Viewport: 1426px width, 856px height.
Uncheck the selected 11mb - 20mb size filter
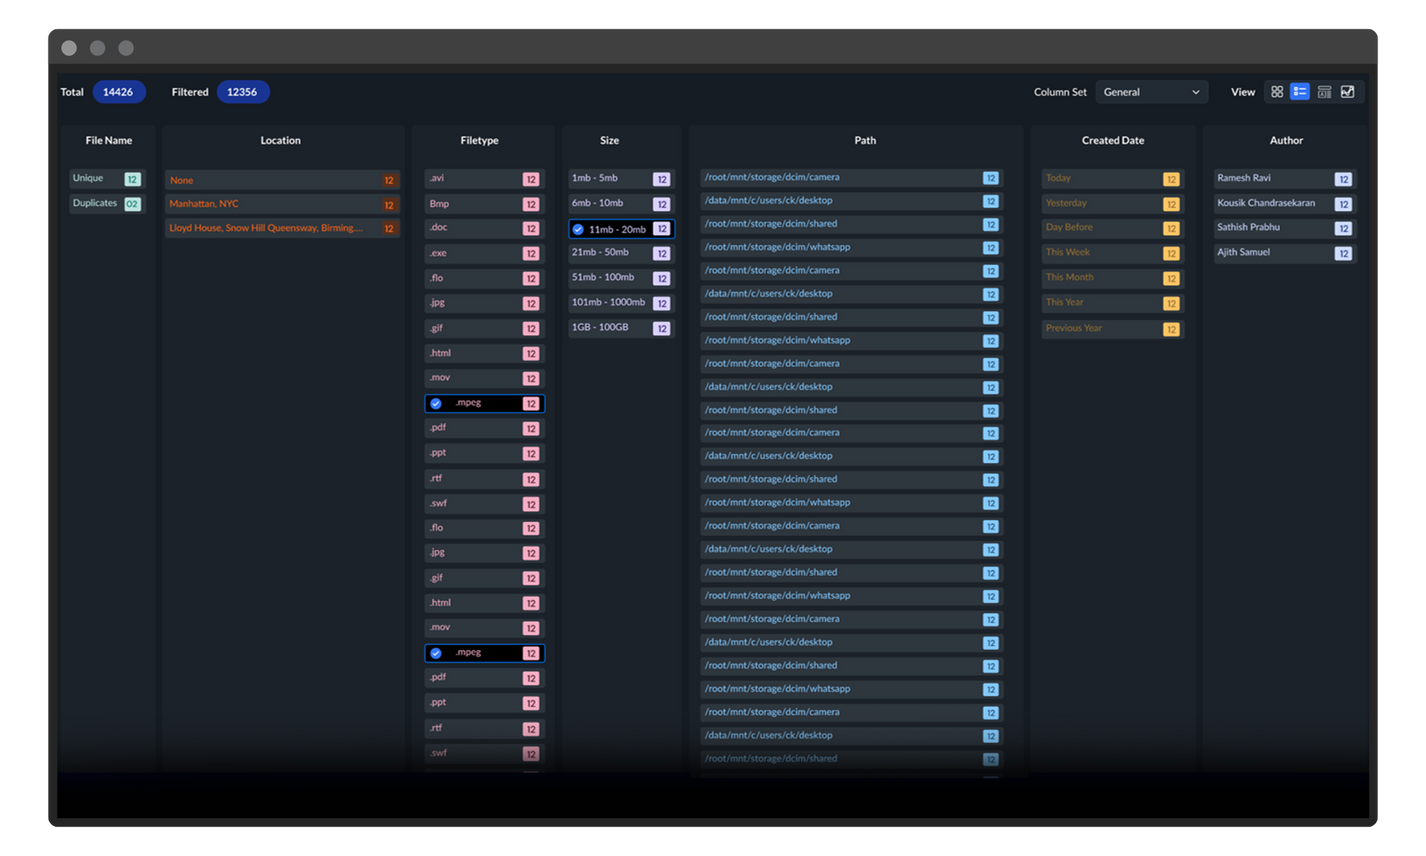578,229
